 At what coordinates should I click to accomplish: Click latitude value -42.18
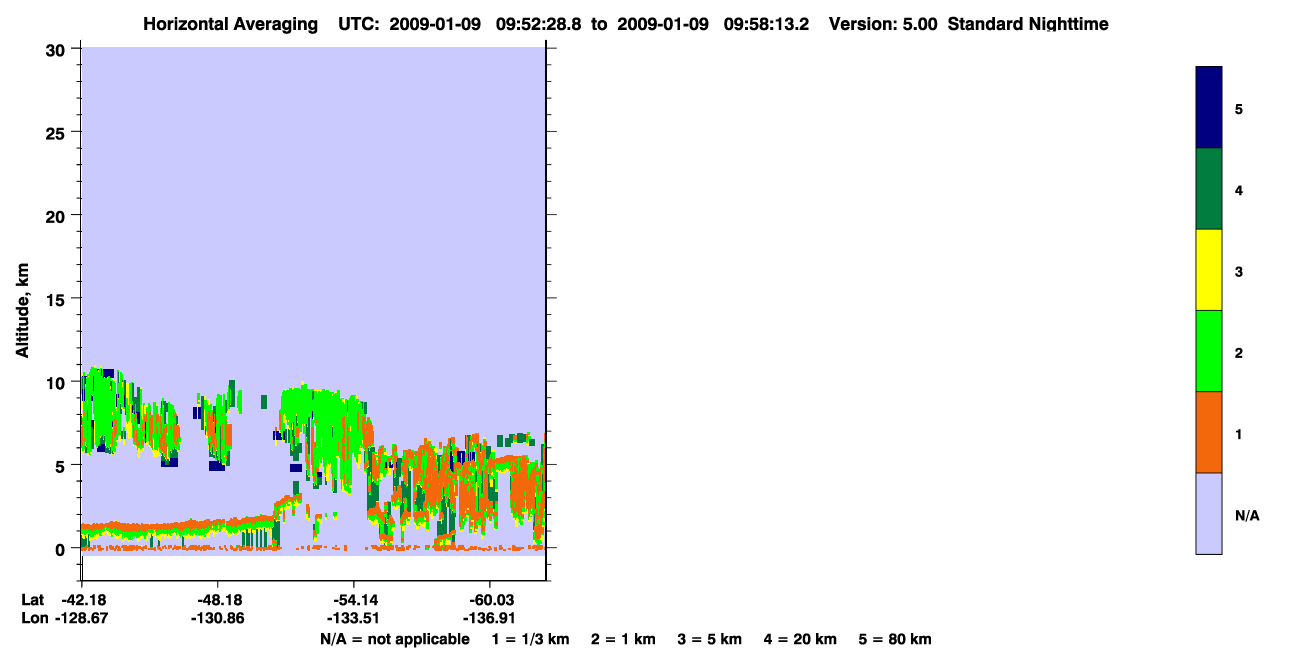(x=82, y=600)
